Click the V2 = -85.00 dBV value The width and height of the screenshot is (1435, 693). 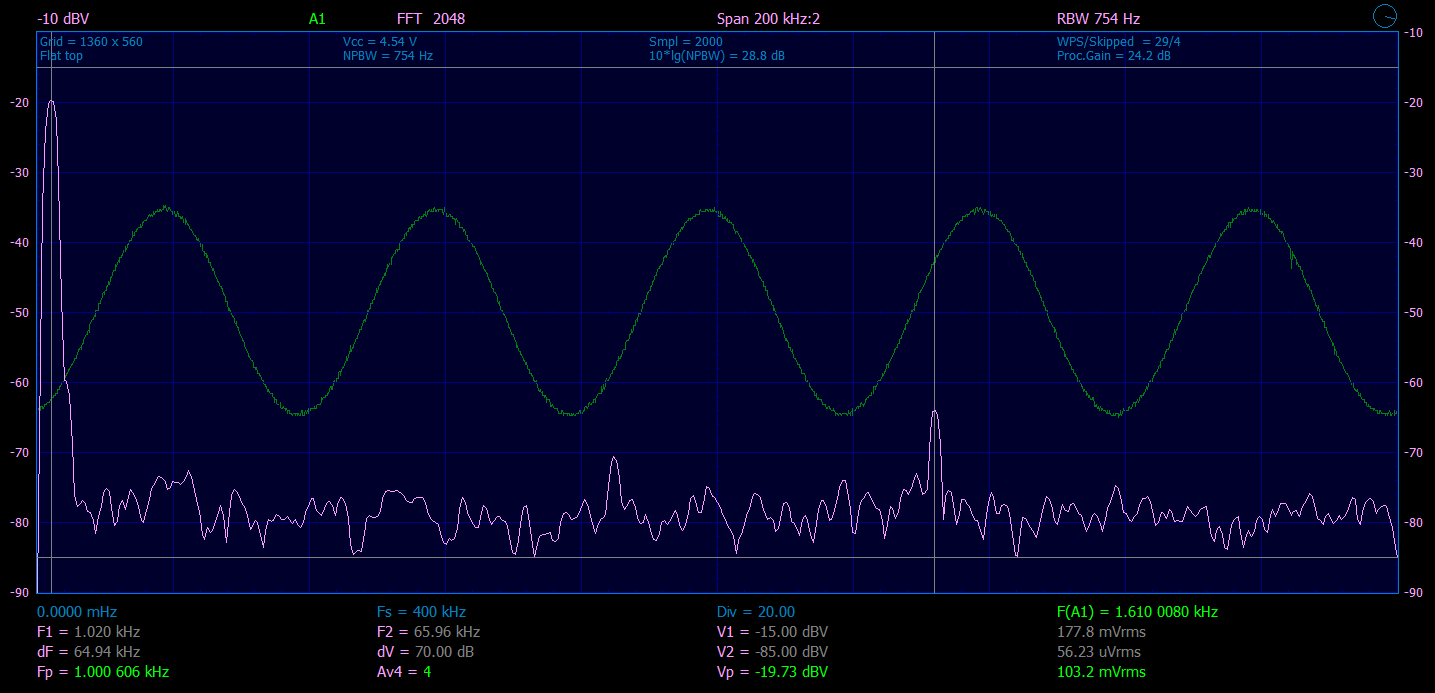(772, 652)
